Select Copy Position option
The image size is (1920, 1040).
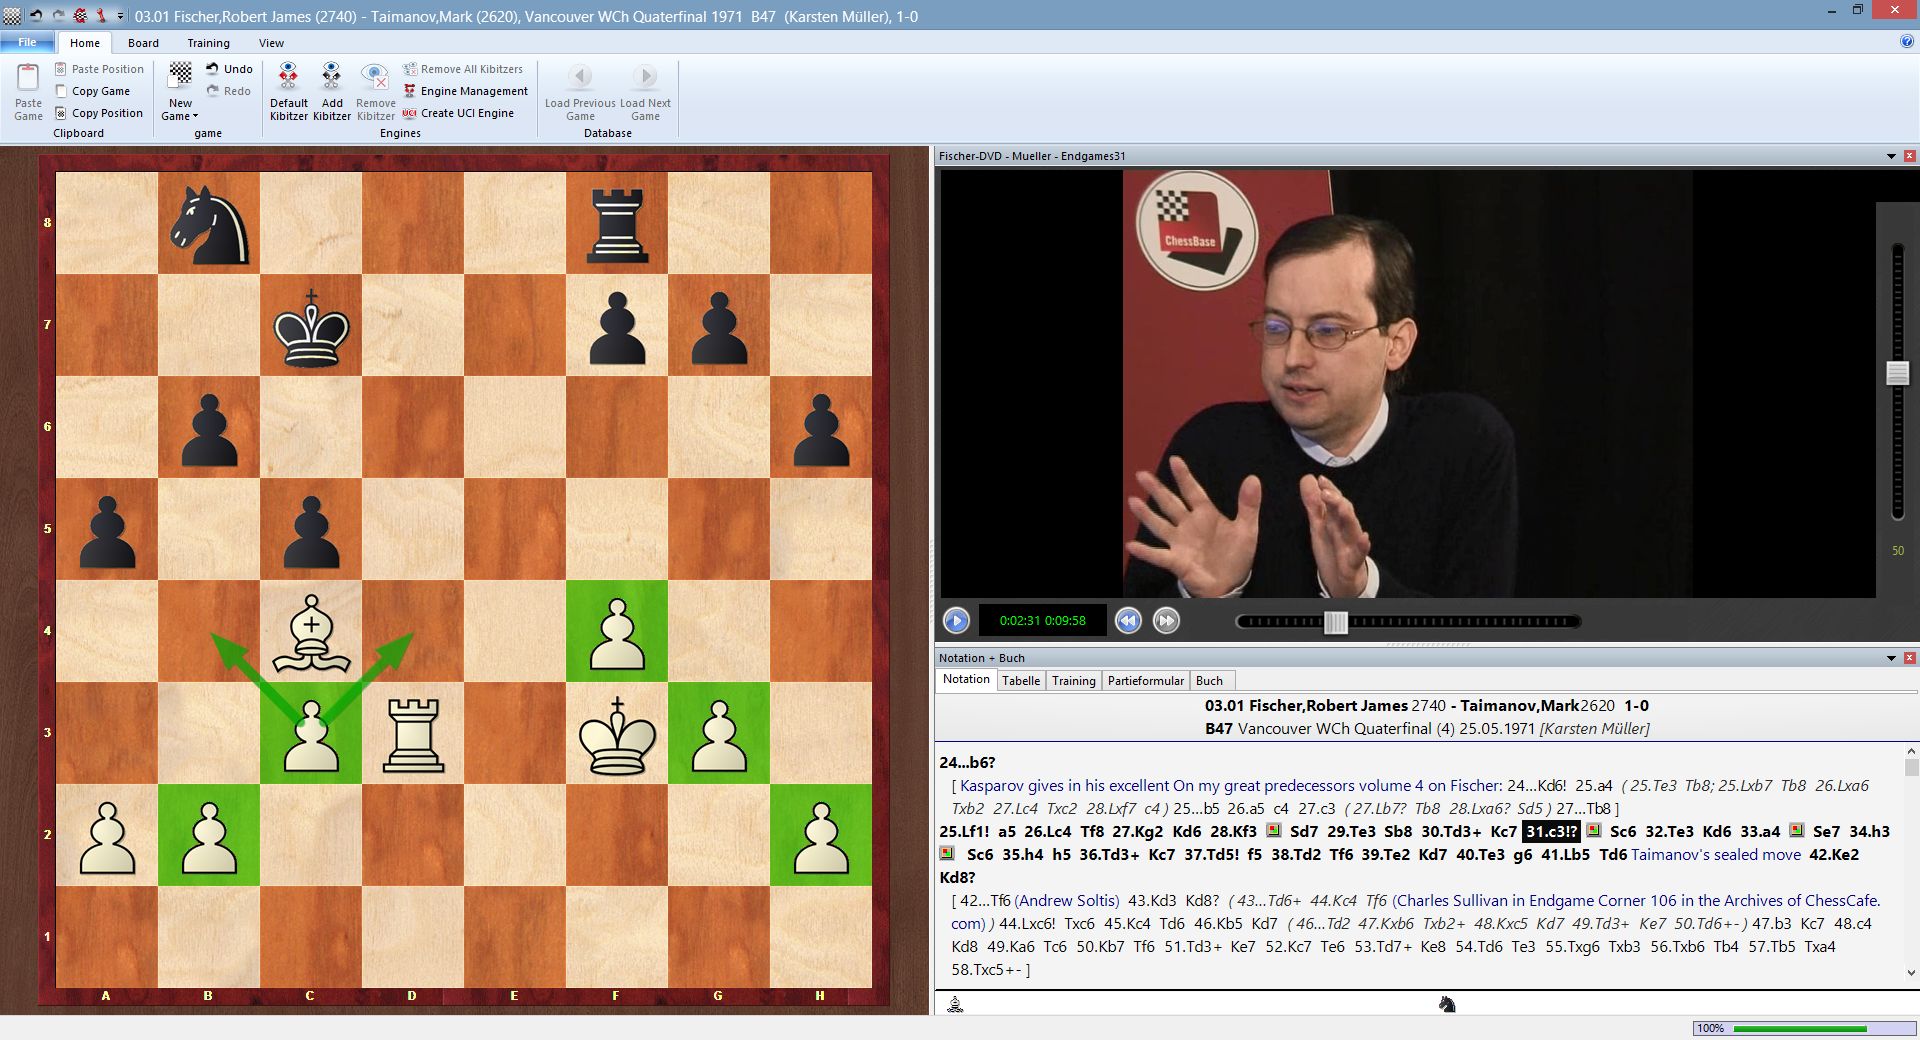click(98, 112)
